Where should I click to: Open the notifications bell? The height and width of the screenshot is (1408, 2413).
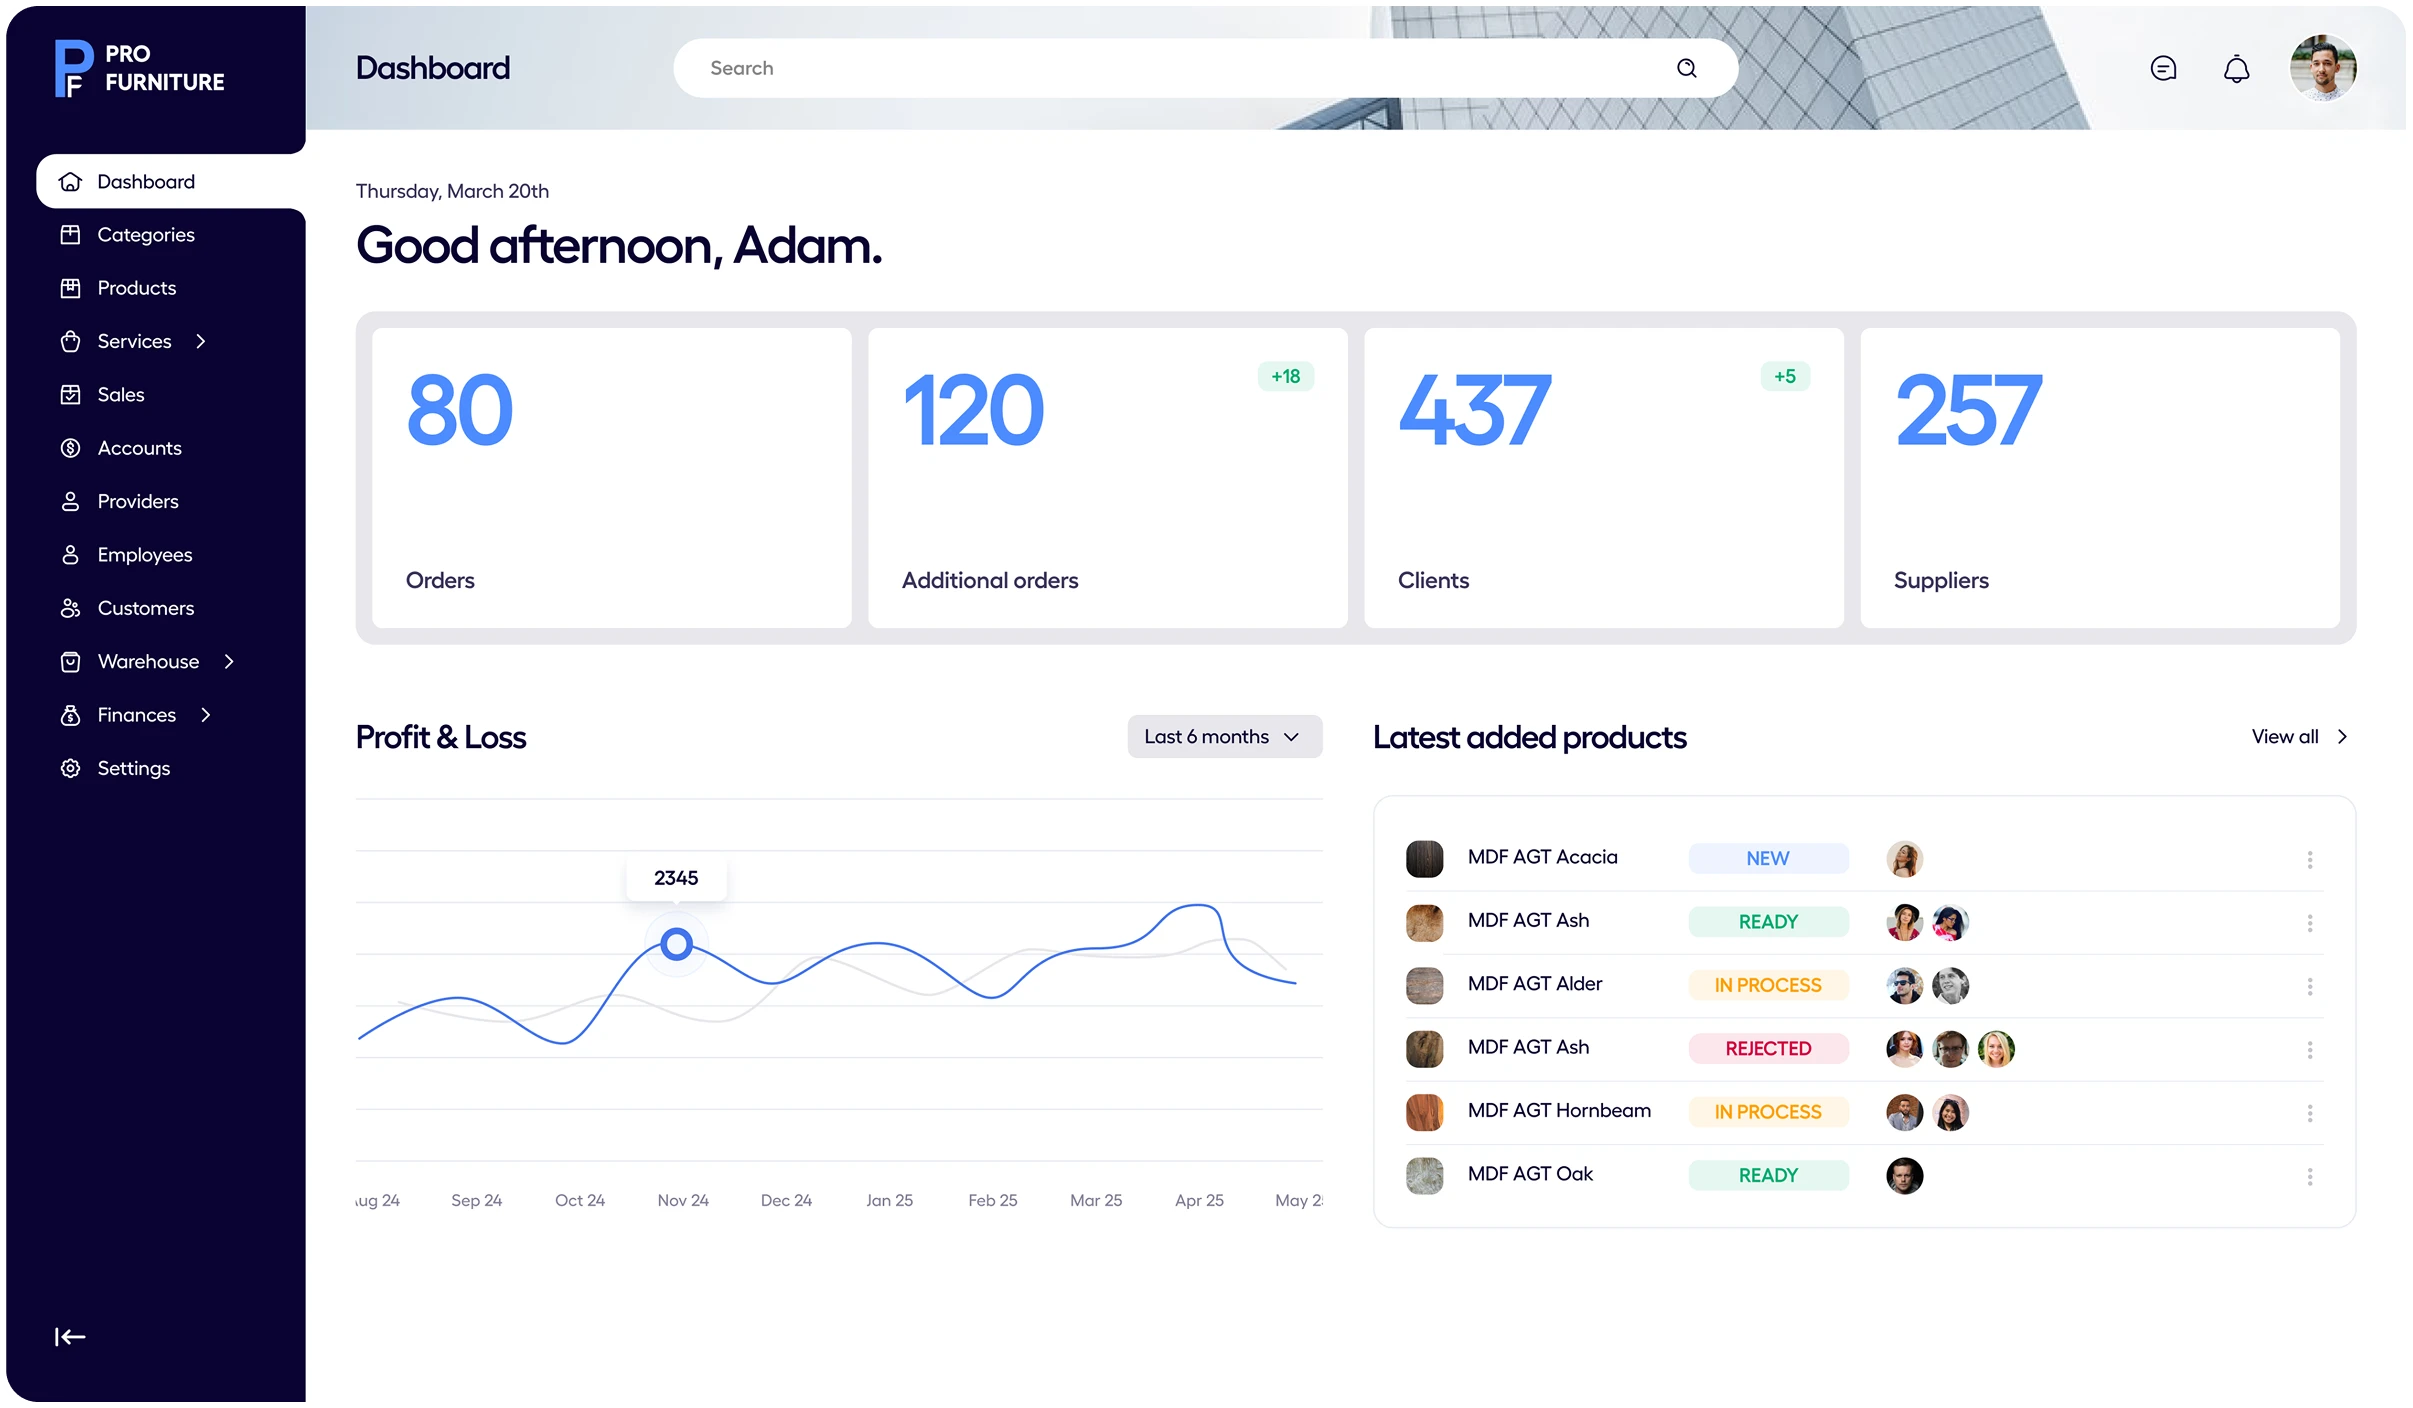click(2236, 68)
